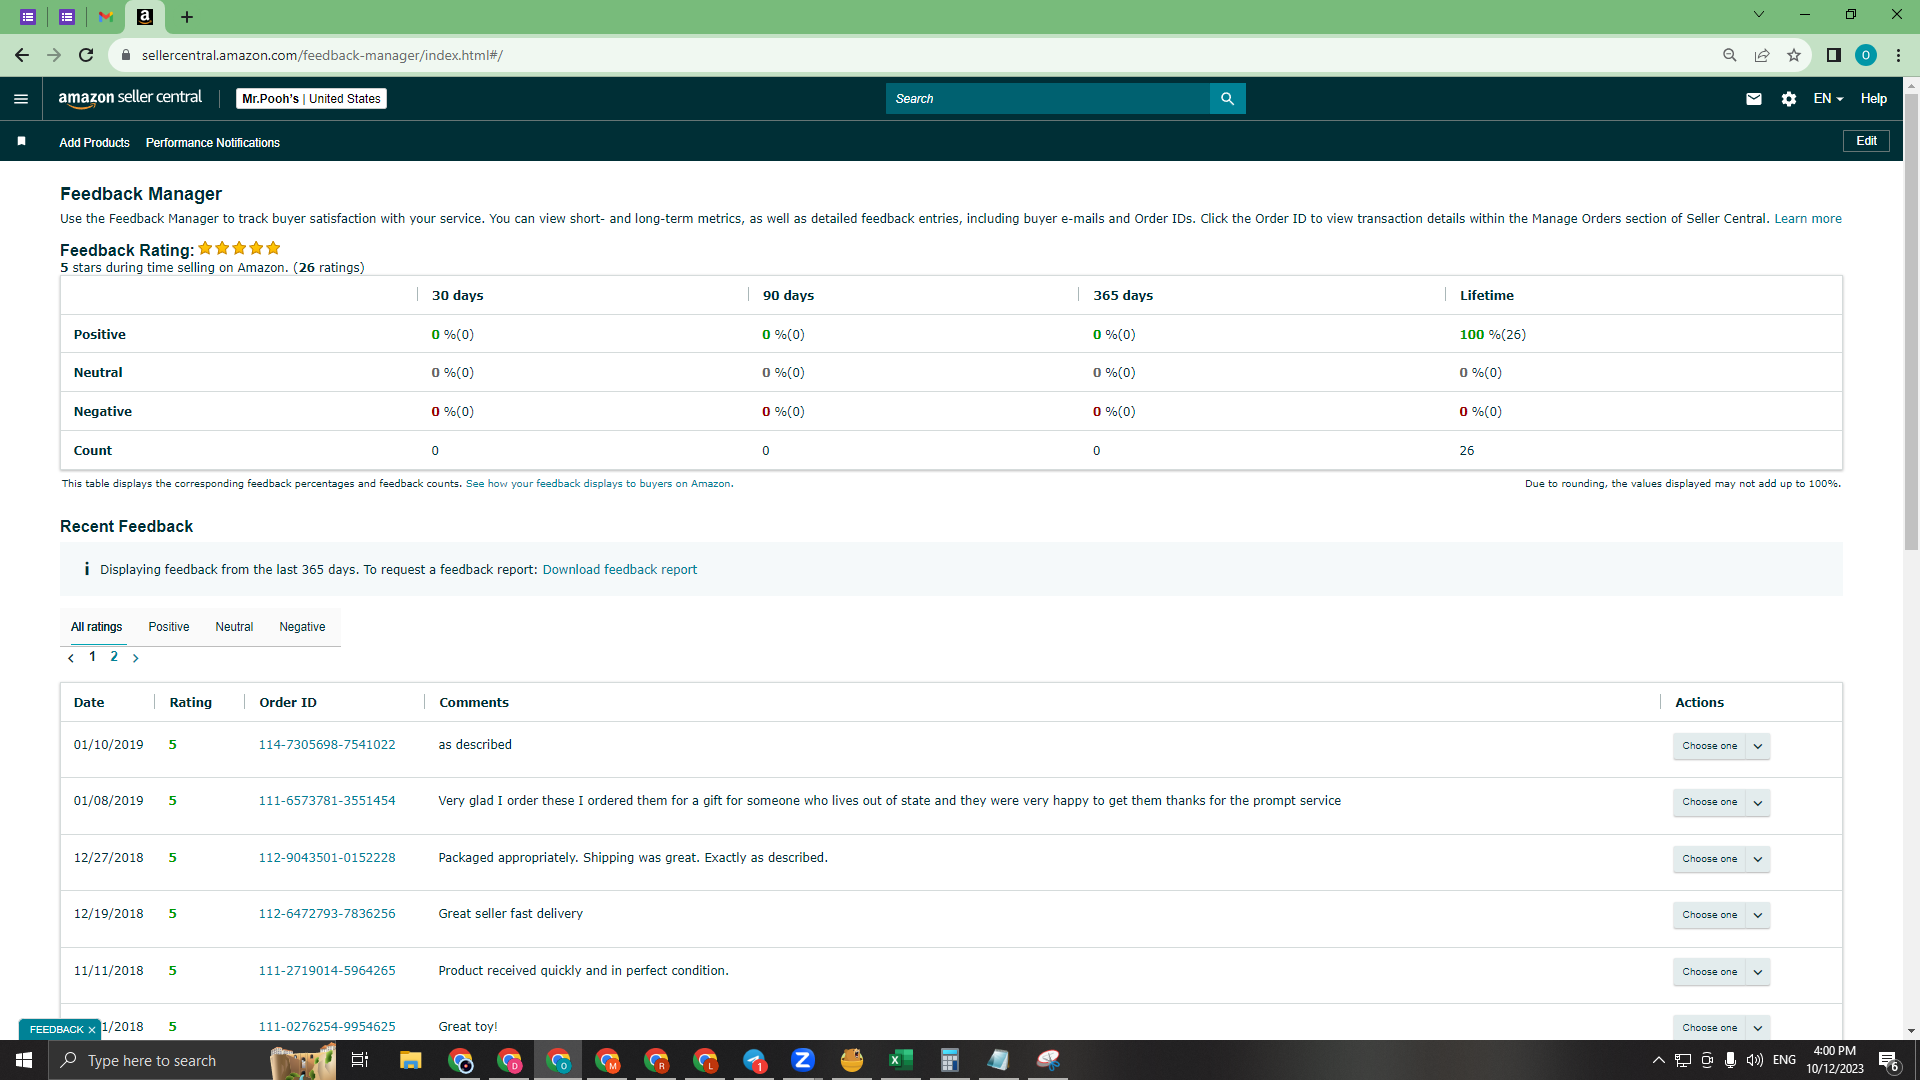
Task: Open the Chrome three-dot menu
Action: coord(1898,55)
